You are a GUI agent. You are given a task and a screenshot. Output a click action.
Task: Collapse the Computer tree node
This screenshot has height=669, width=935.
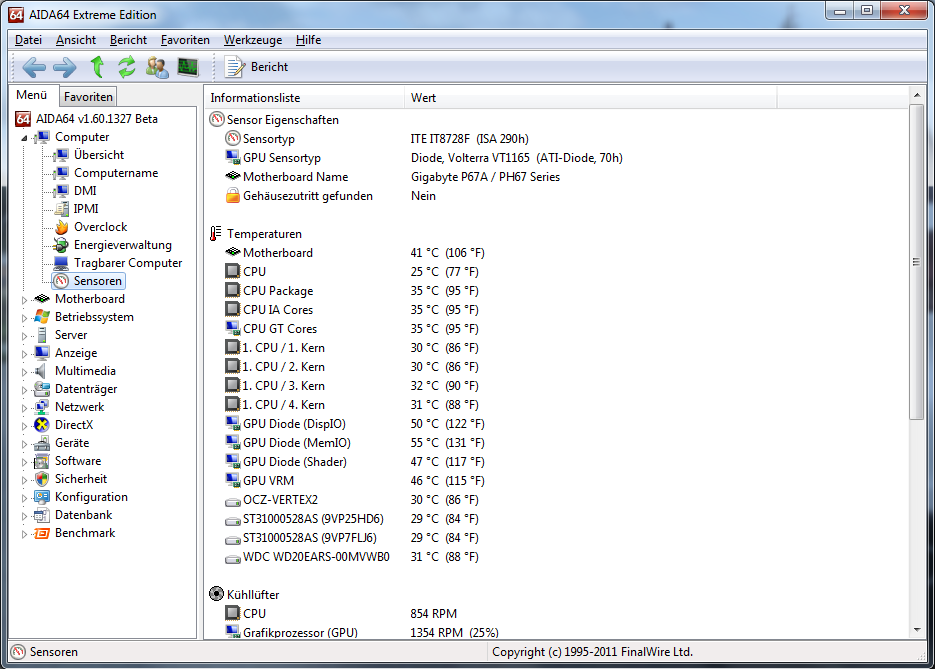point(24,138)
